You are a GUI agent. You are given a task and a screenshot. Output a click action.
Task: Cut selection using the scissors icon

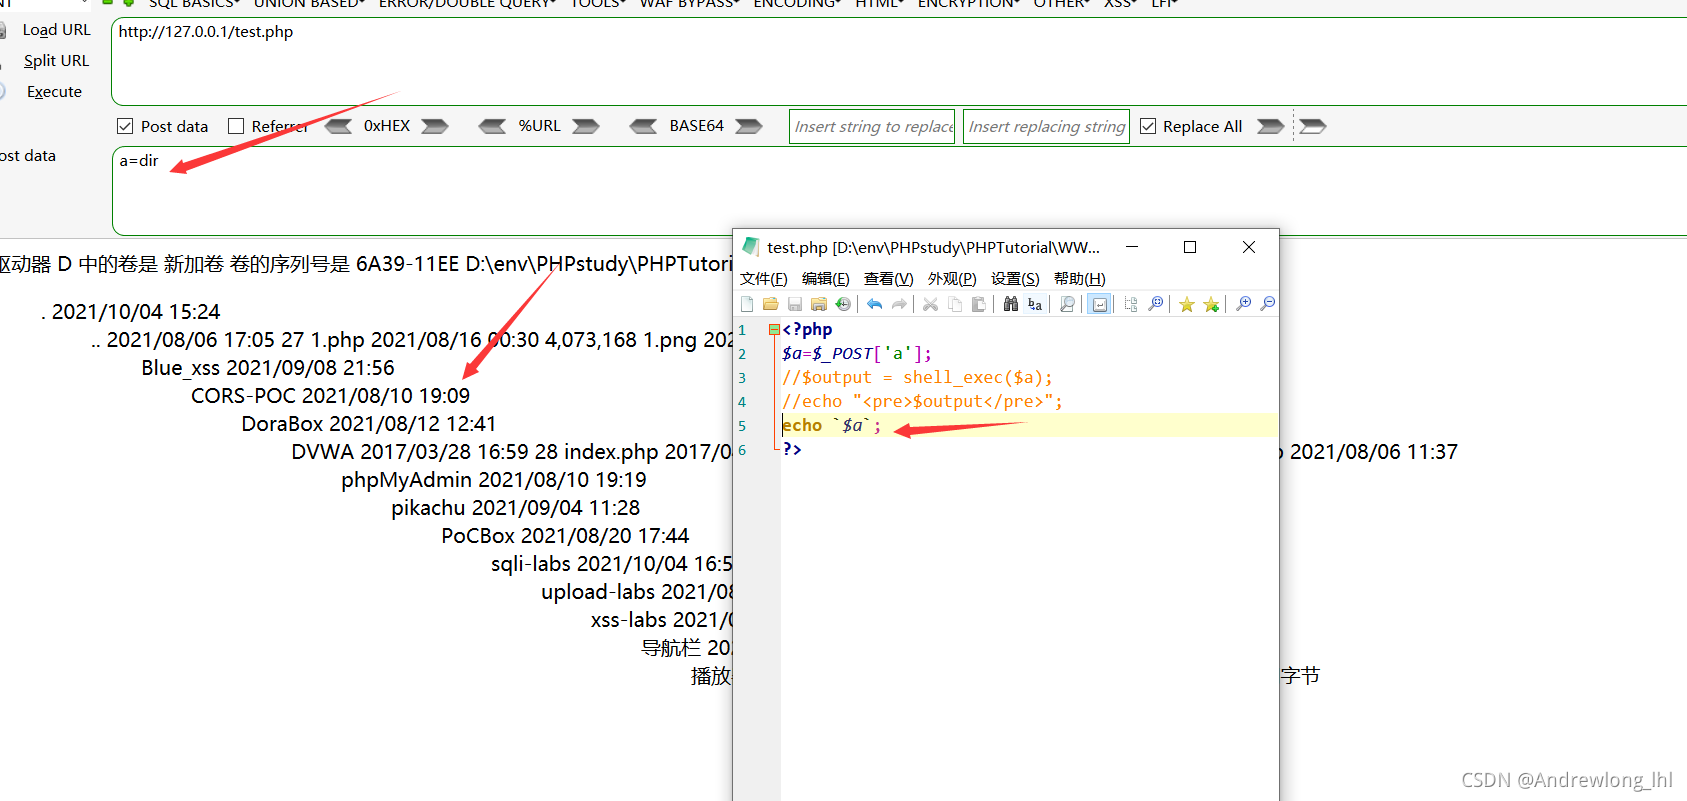click(x=930, y=304)
